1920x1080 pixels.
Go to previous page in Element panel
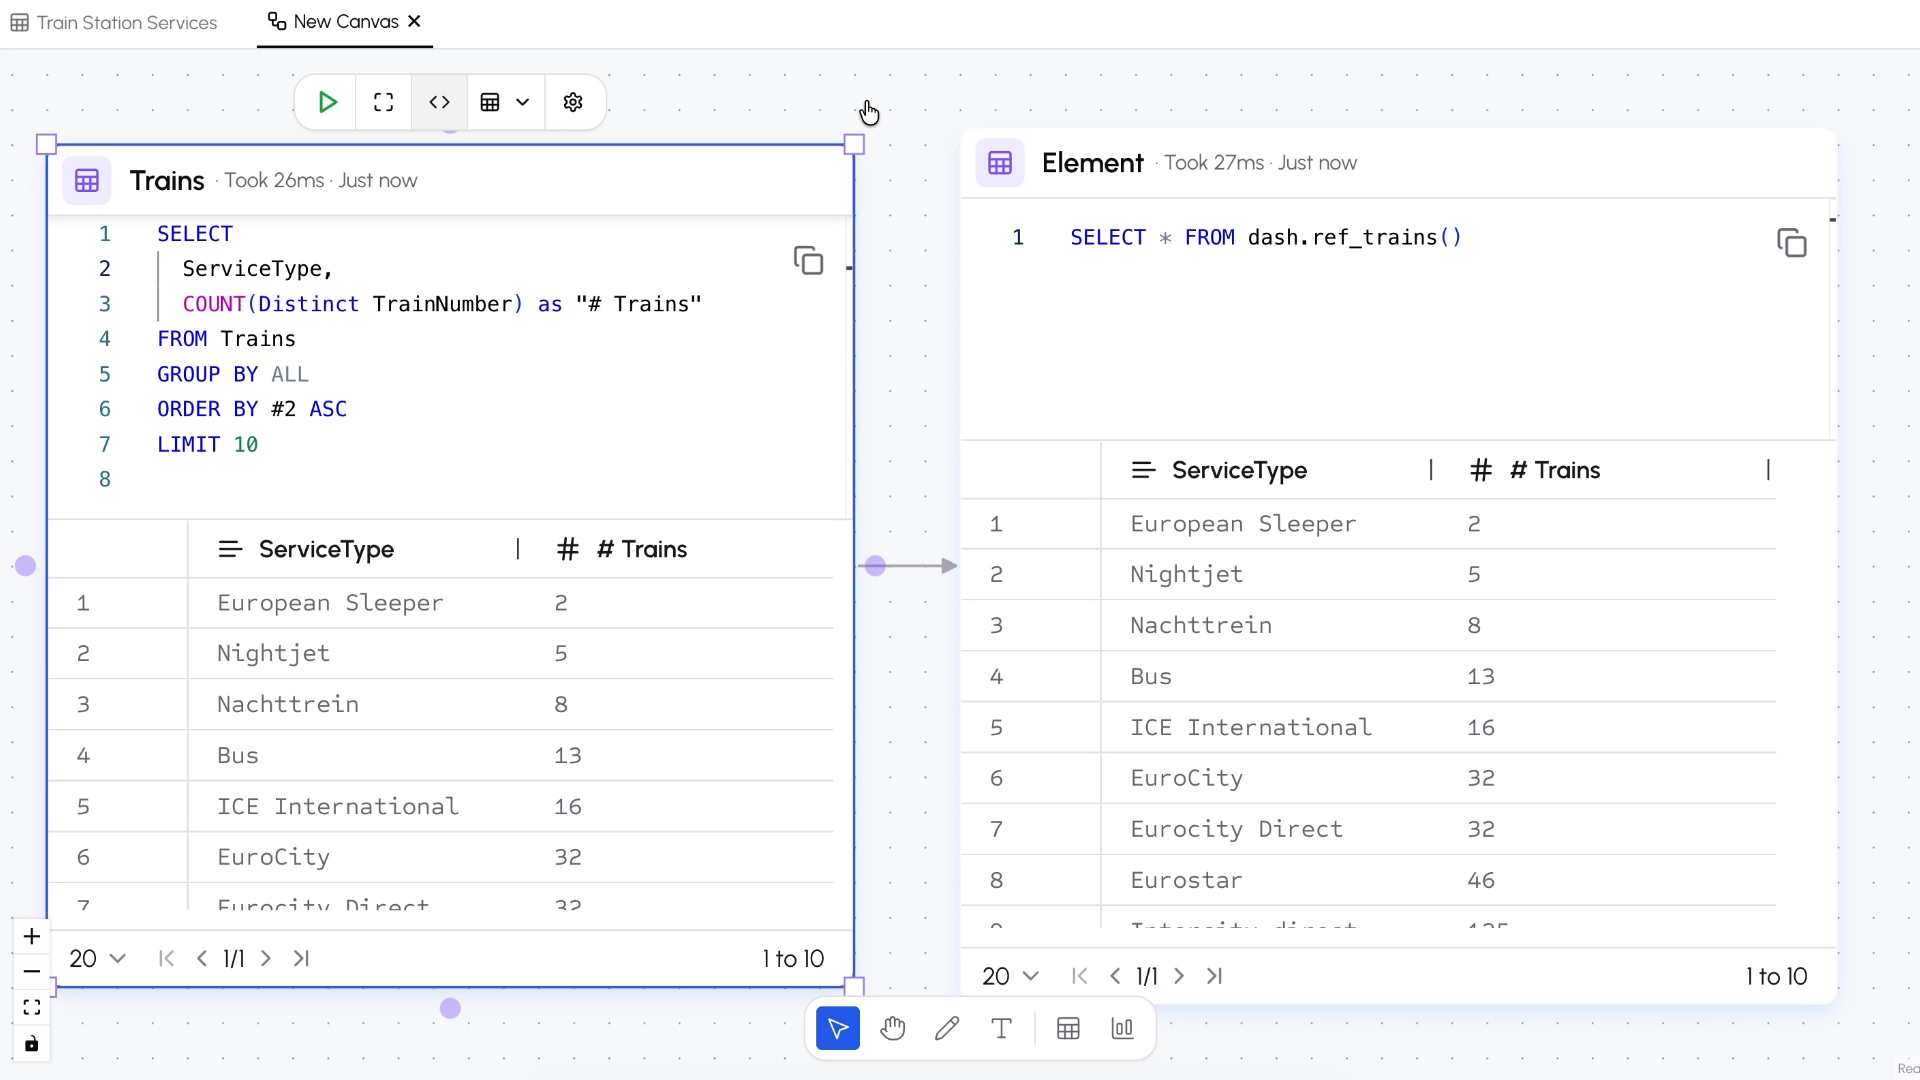point(1115,976)
